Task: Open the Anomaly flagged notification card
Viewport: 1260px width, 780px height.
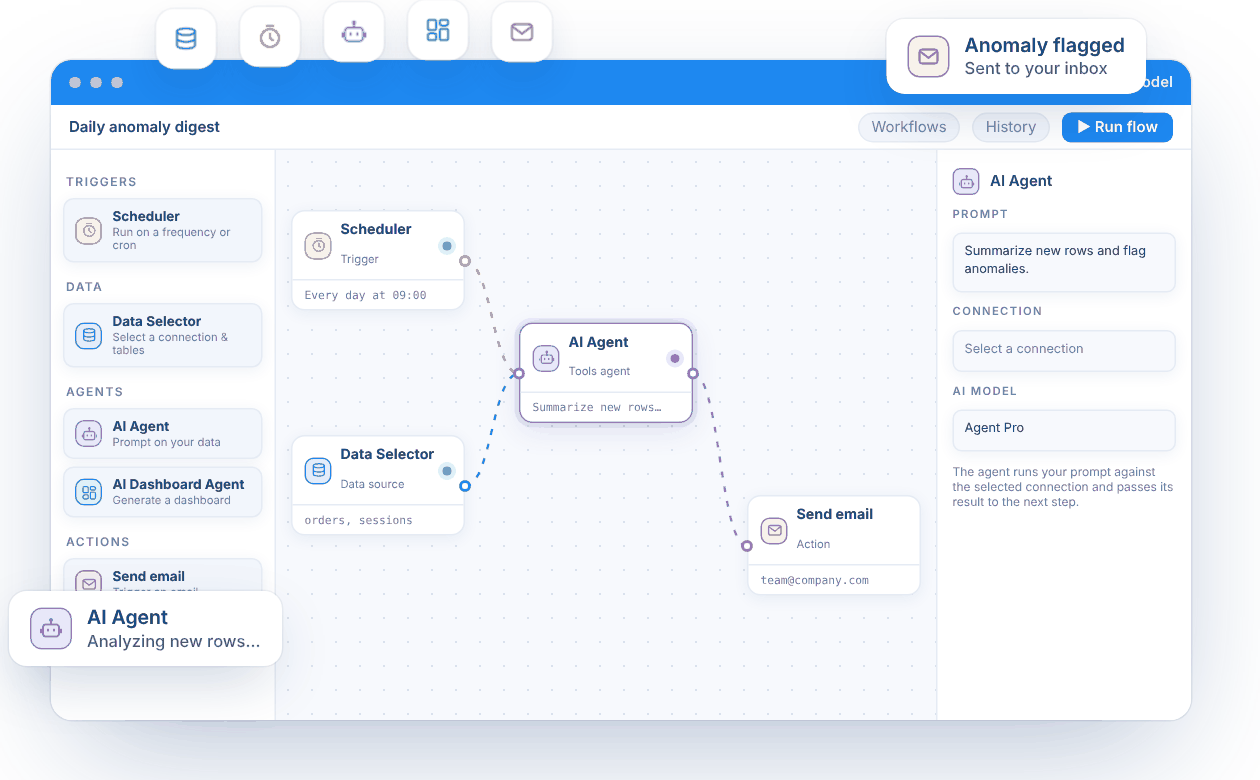Action: point(1016,56)
